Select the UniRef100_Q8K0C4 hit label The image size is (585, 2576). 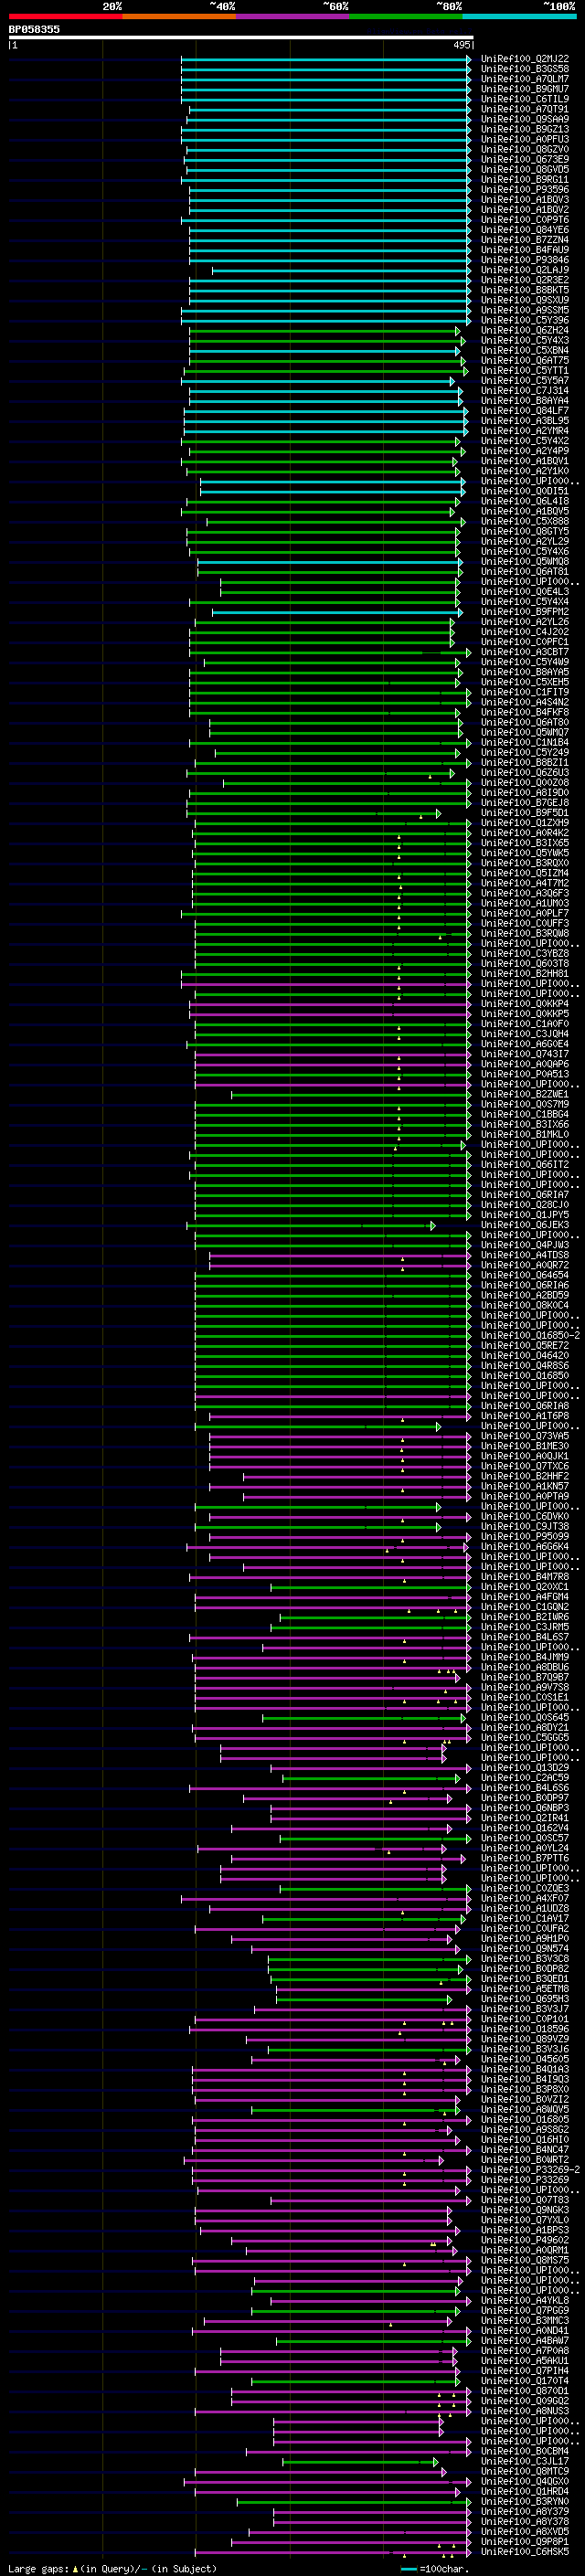[525, 1304]
